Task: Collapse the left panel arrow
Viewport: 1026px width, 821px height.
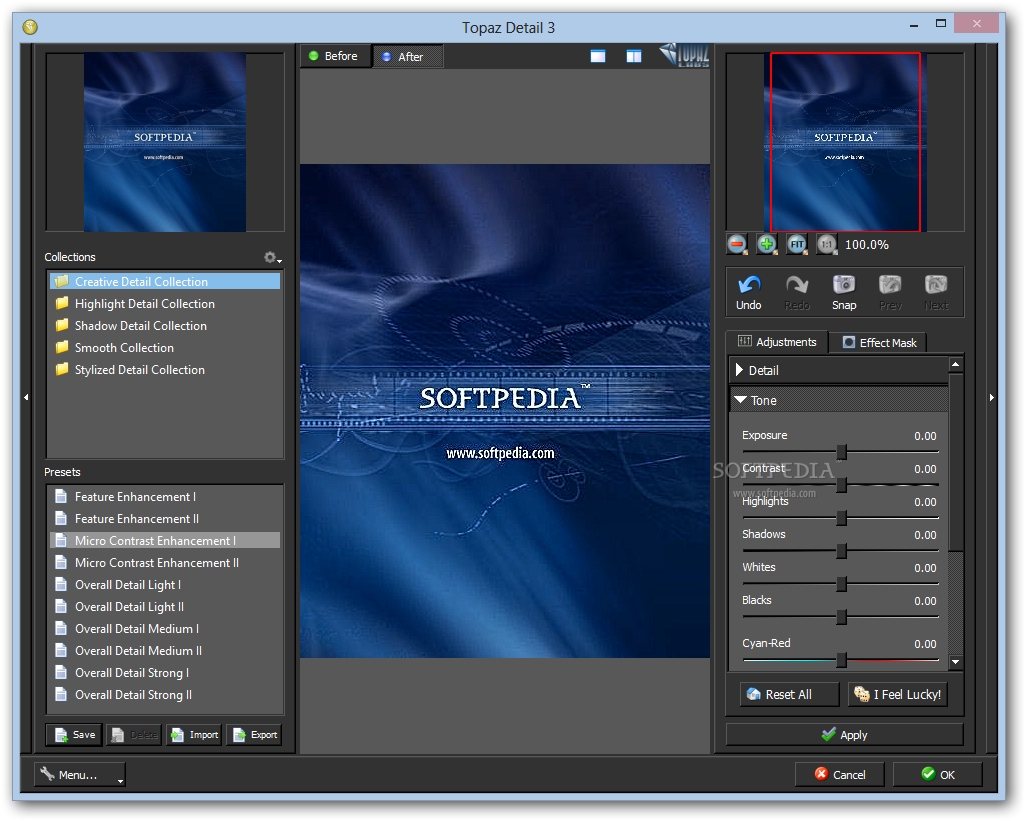Action: 26,397
